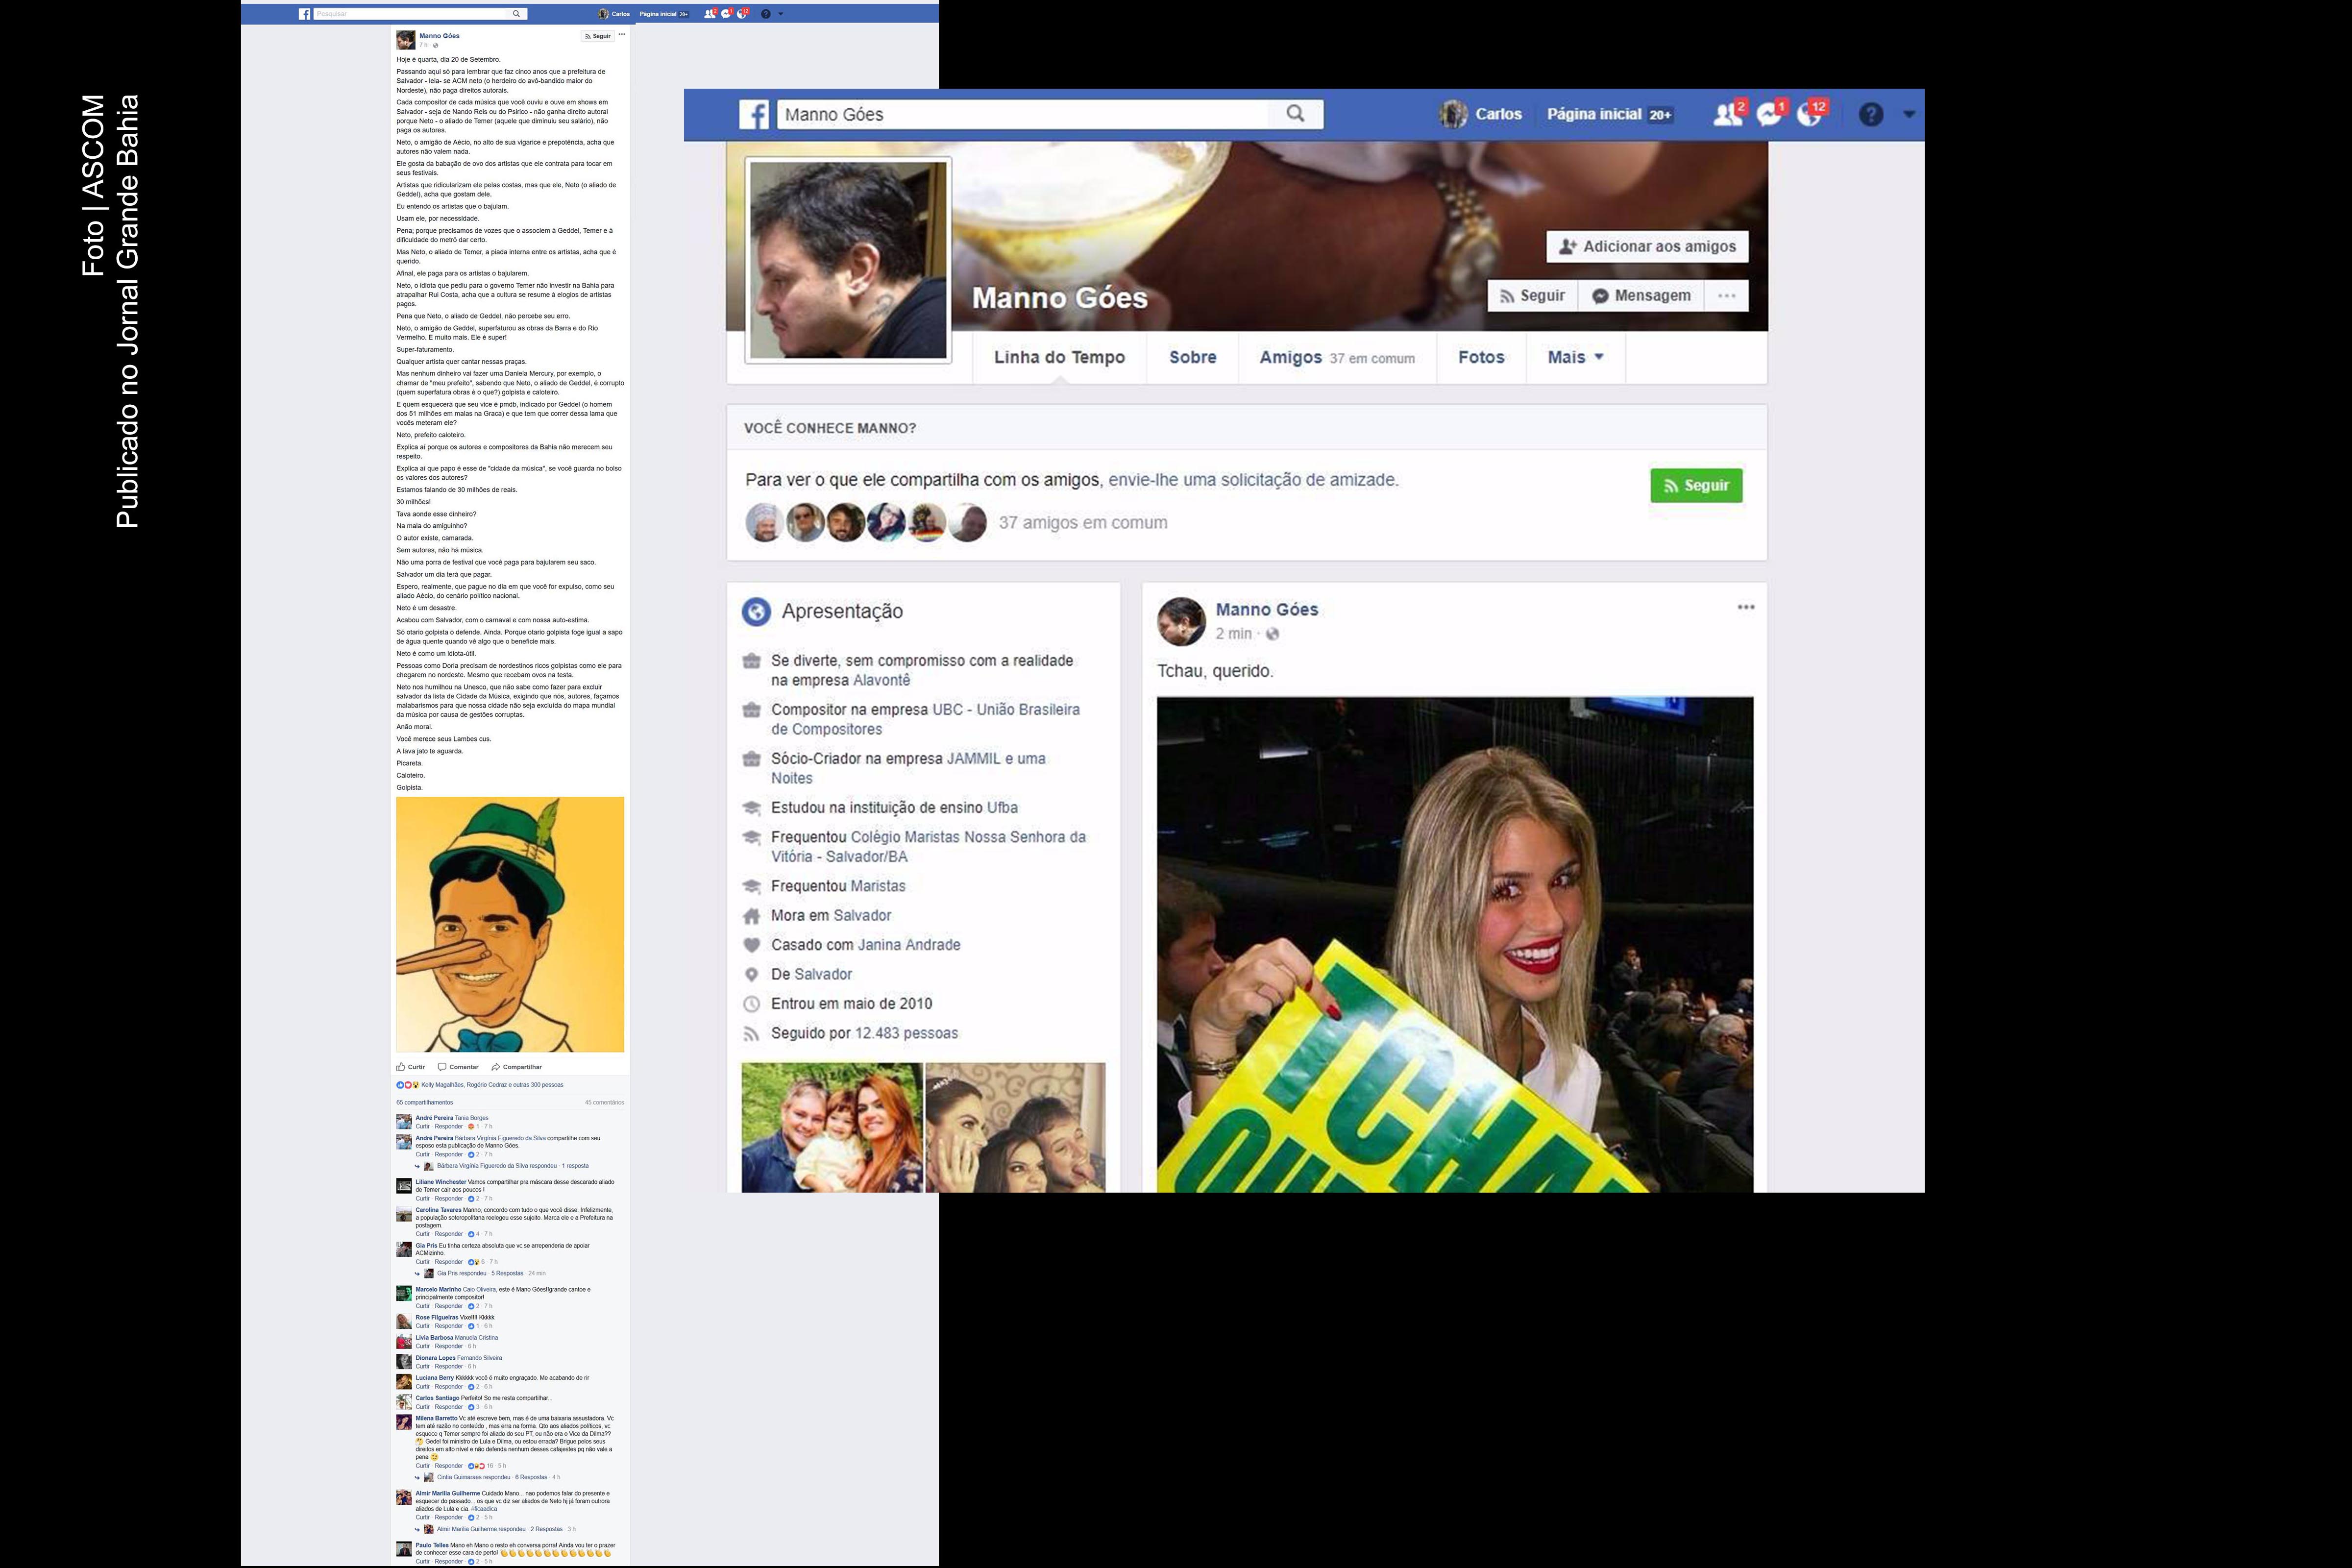Click inside the Manno Góes search field
The height and width of the screenshot is (1568, 2352).
[x=1000, y=113]
